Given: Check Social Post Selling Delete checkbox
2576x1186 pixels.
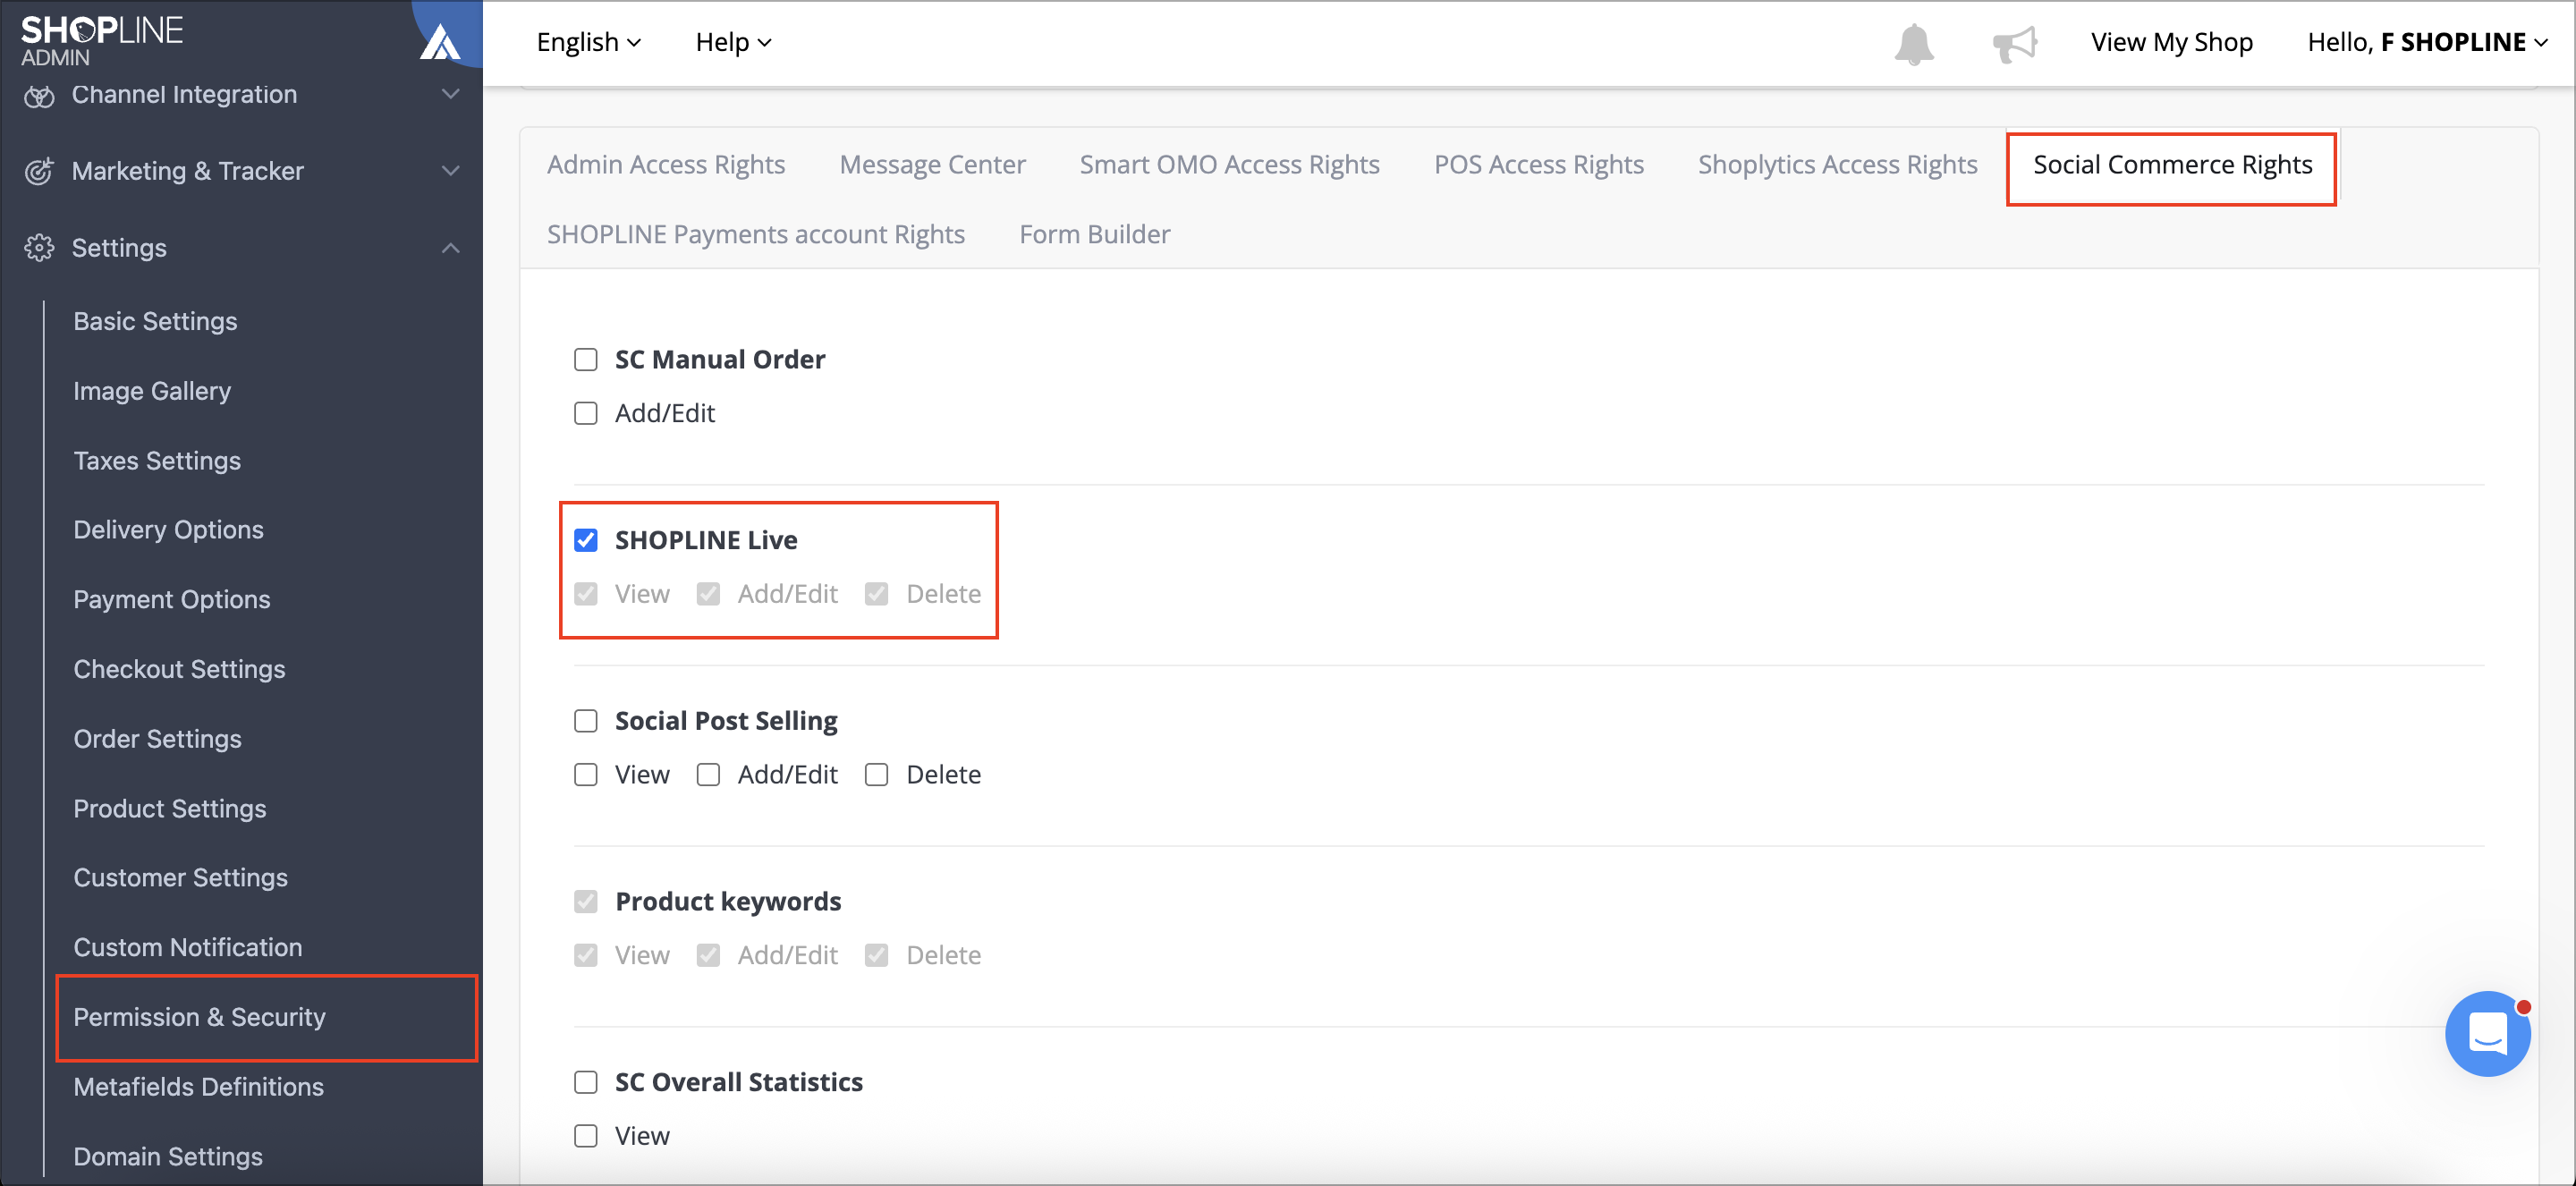Looking at the screenshot, I should [x=877, y=775].
